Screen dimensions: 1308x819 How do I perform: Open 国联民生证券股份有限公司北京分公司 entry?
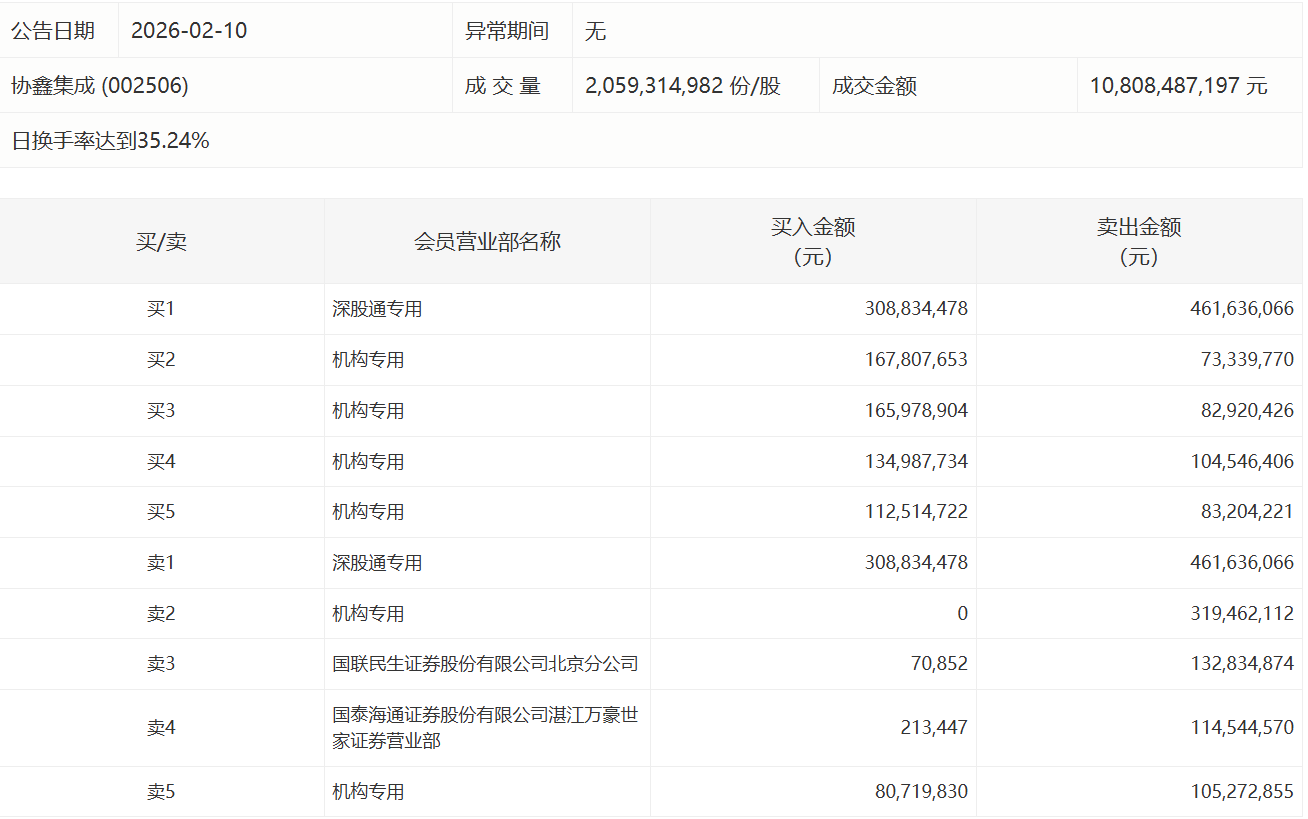pos(485,664)
